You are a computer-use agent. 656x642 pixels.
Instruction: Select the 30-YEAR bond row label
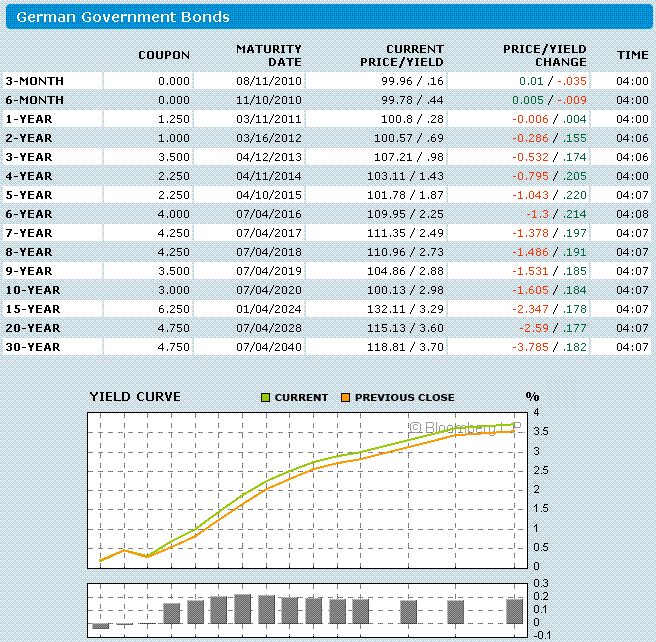[33, 347]
